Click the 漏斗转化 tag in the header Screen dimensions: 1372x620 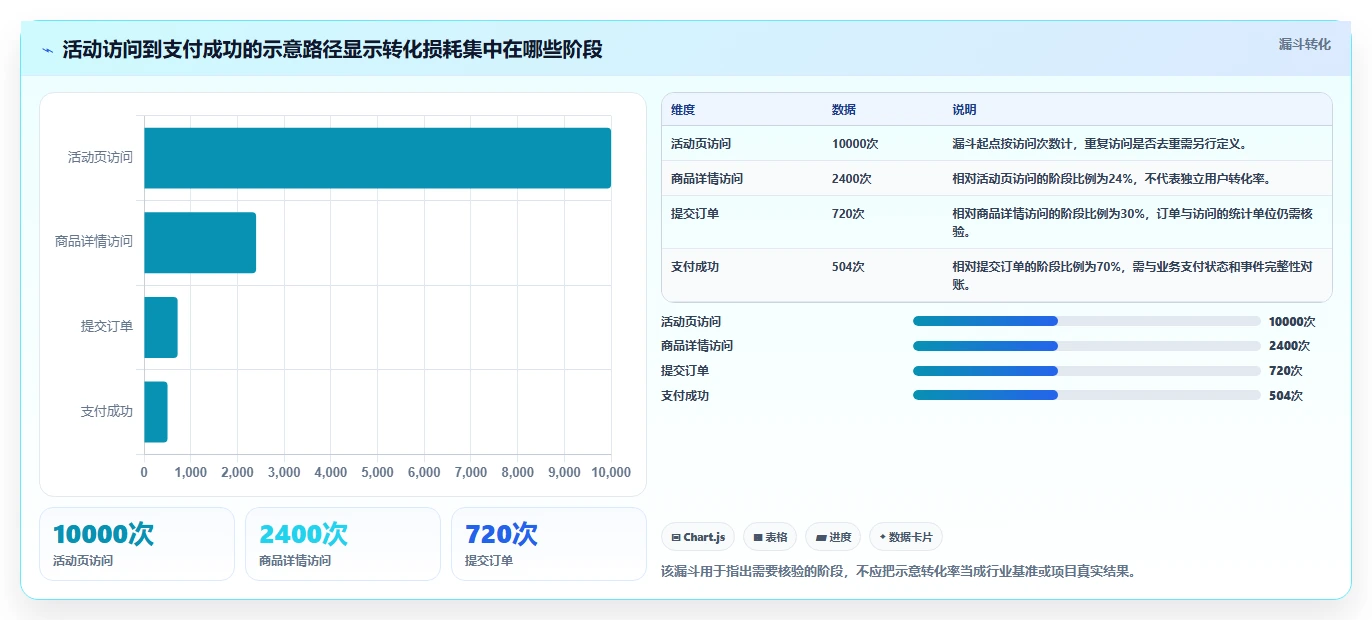pyautogui.click(x=1305, y=44)
